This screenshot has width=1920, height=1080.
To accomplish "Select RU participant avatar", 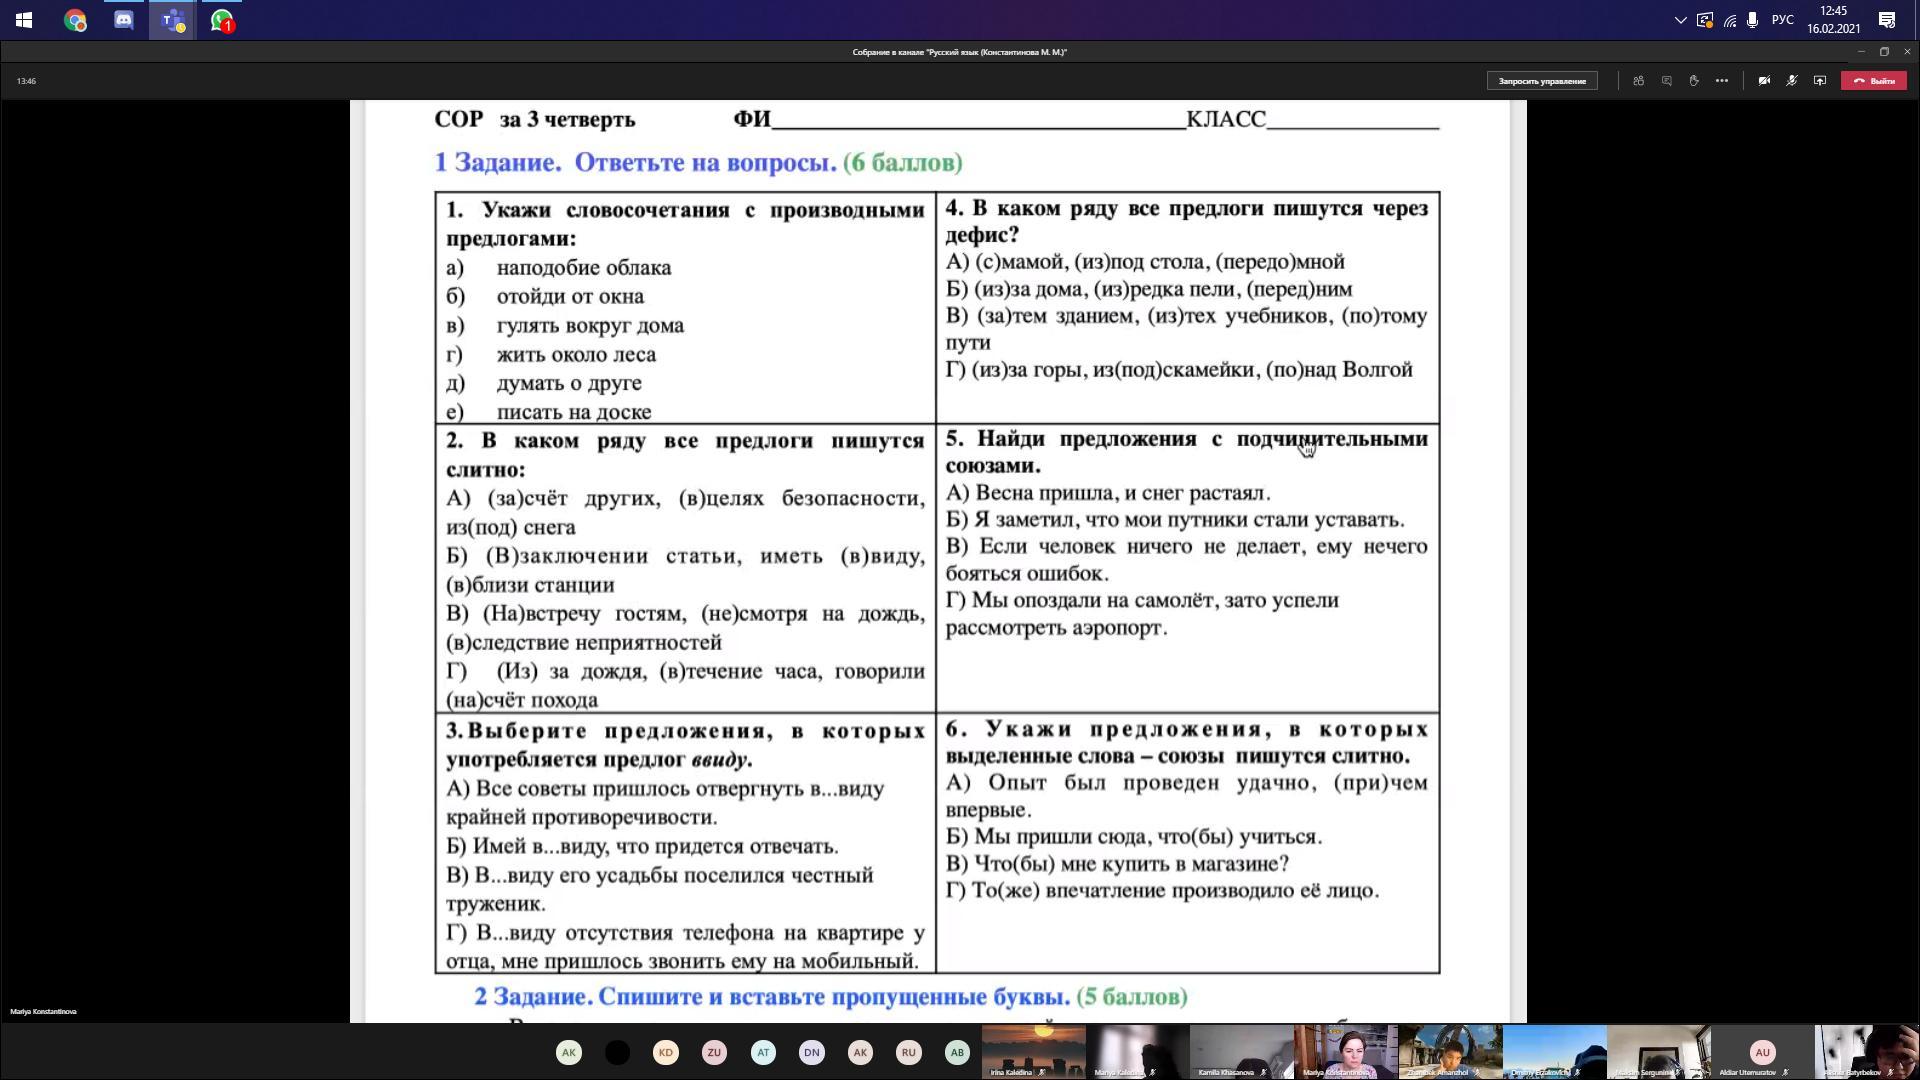I will coord(908,1052).
